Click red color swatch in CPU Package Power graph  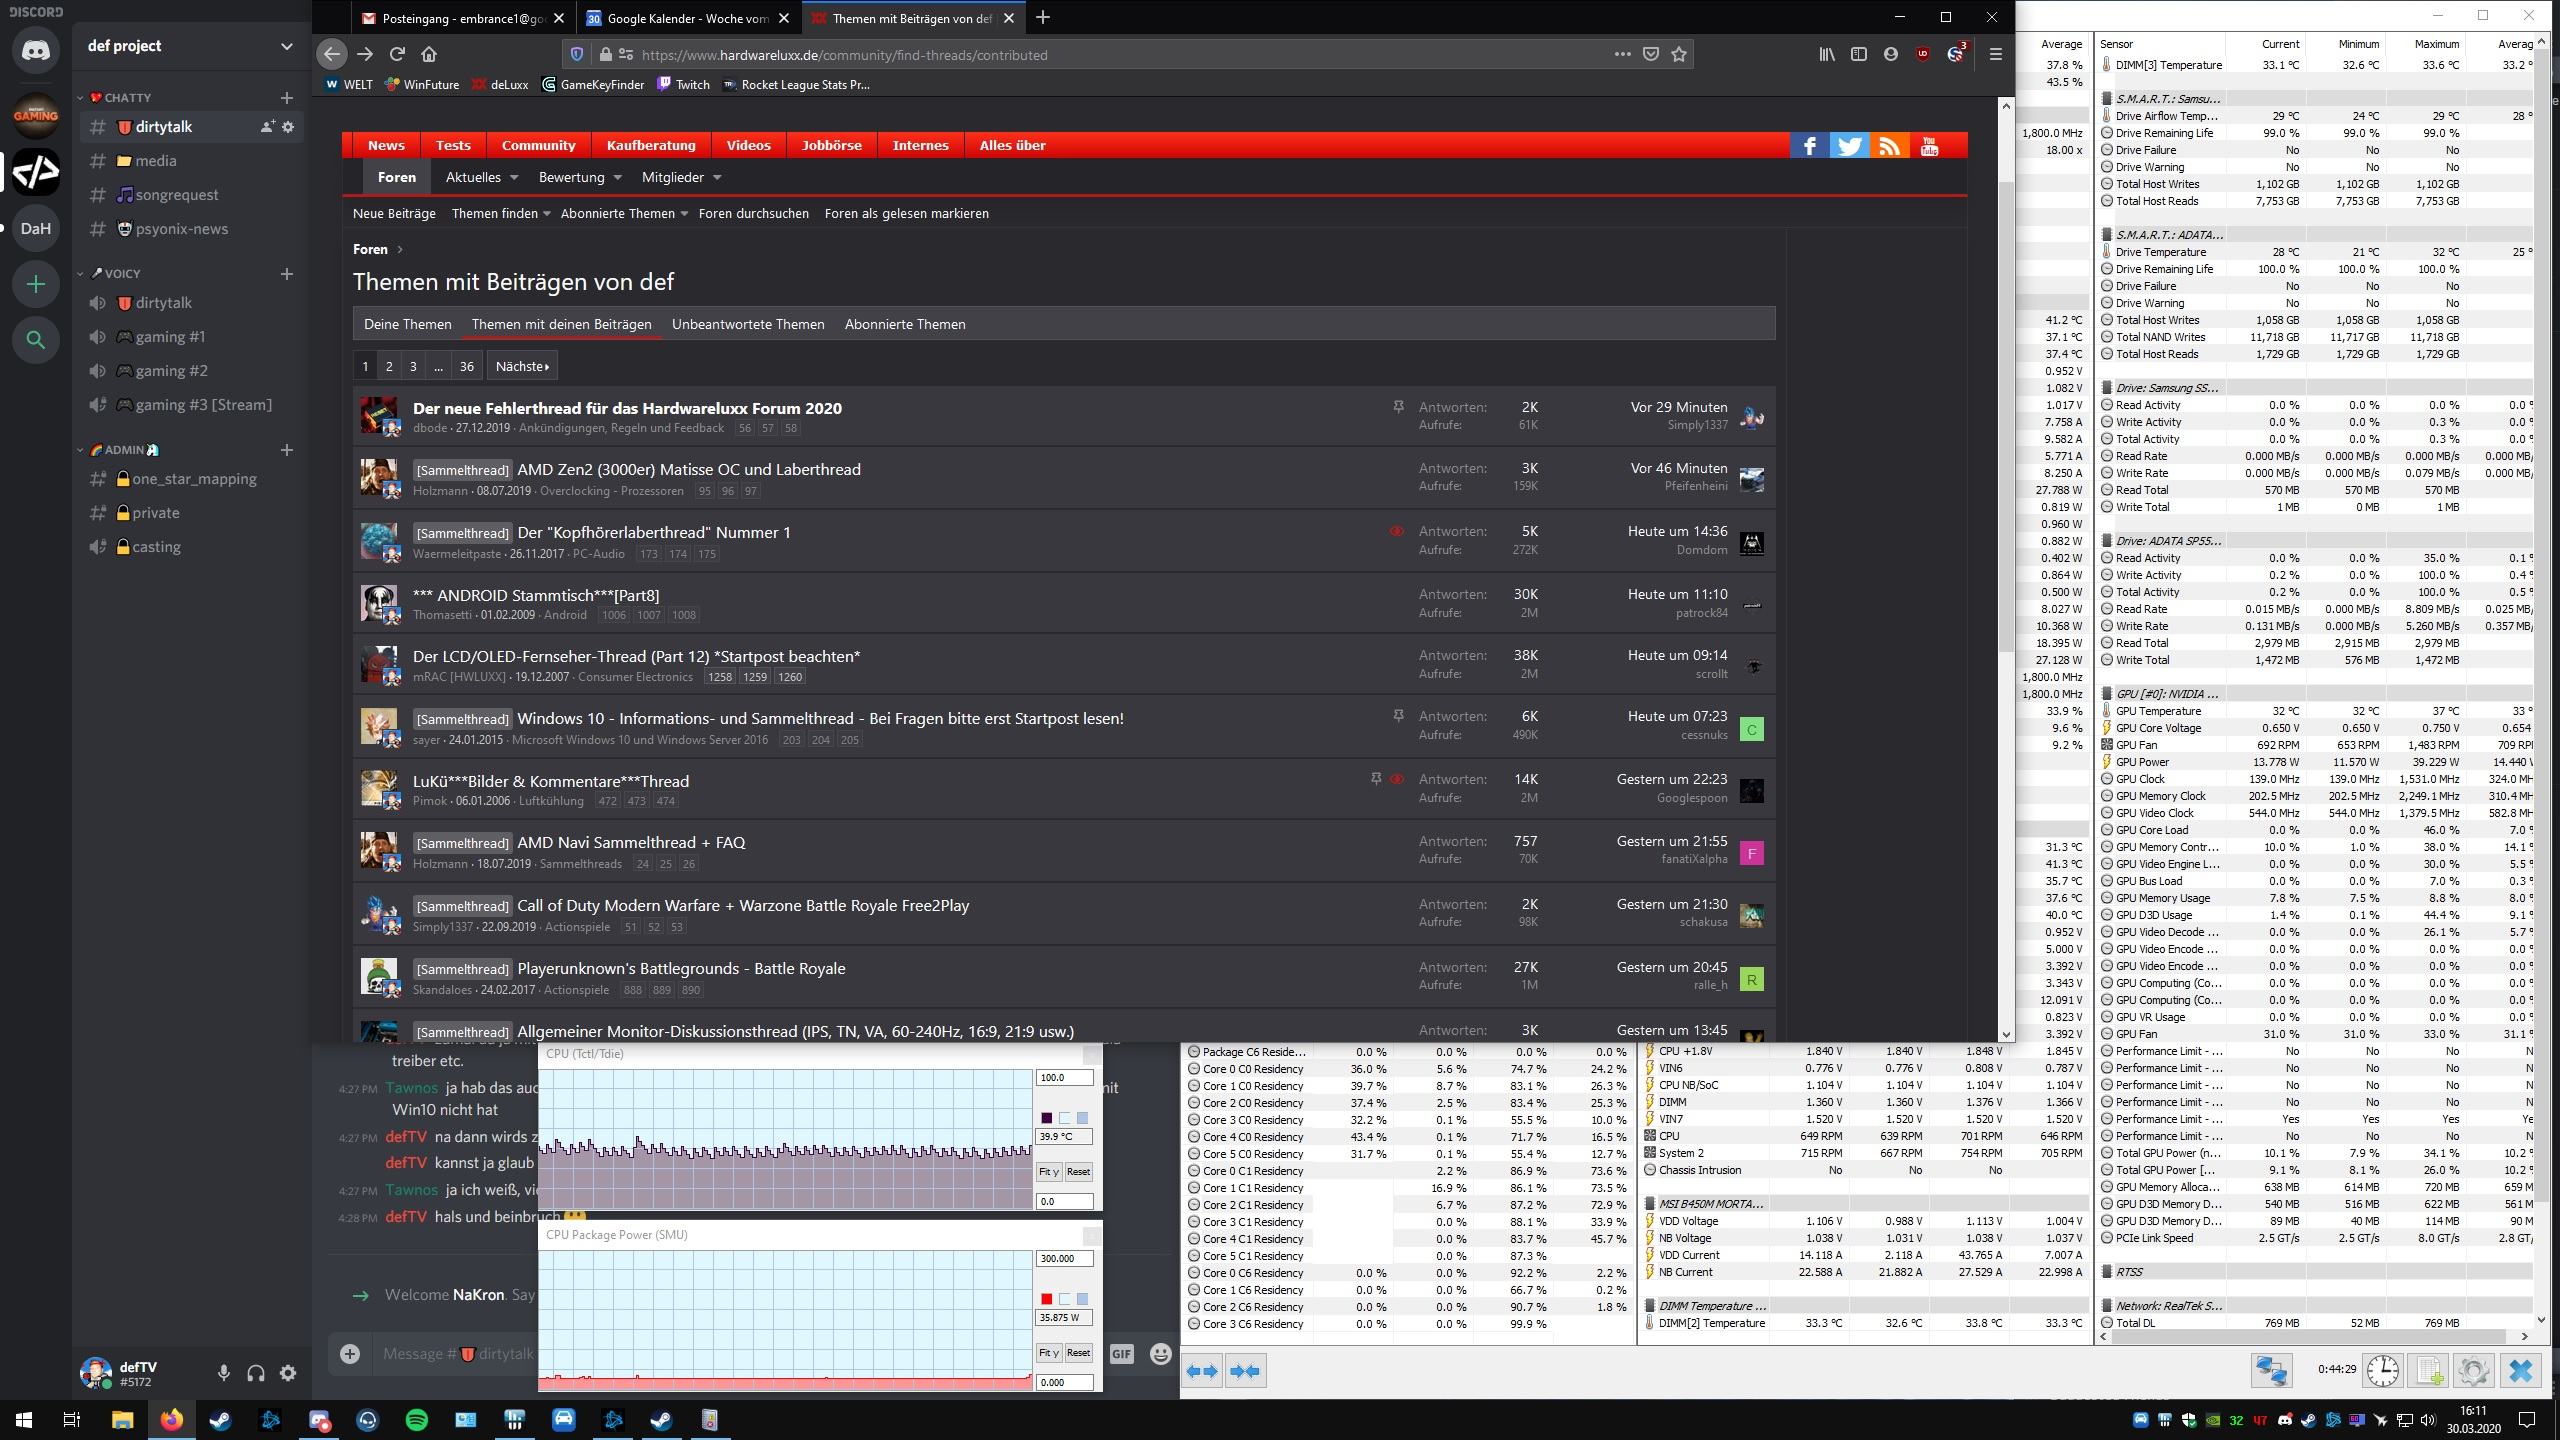(x=1046, y=1299)
